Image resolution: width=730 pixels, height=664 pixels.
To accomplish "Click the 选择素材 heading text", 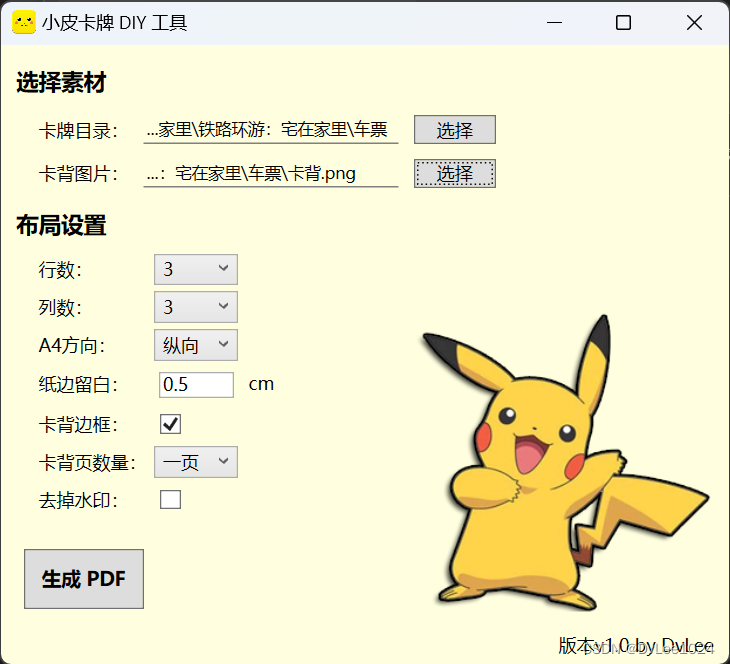I will (x=61, y=82).
